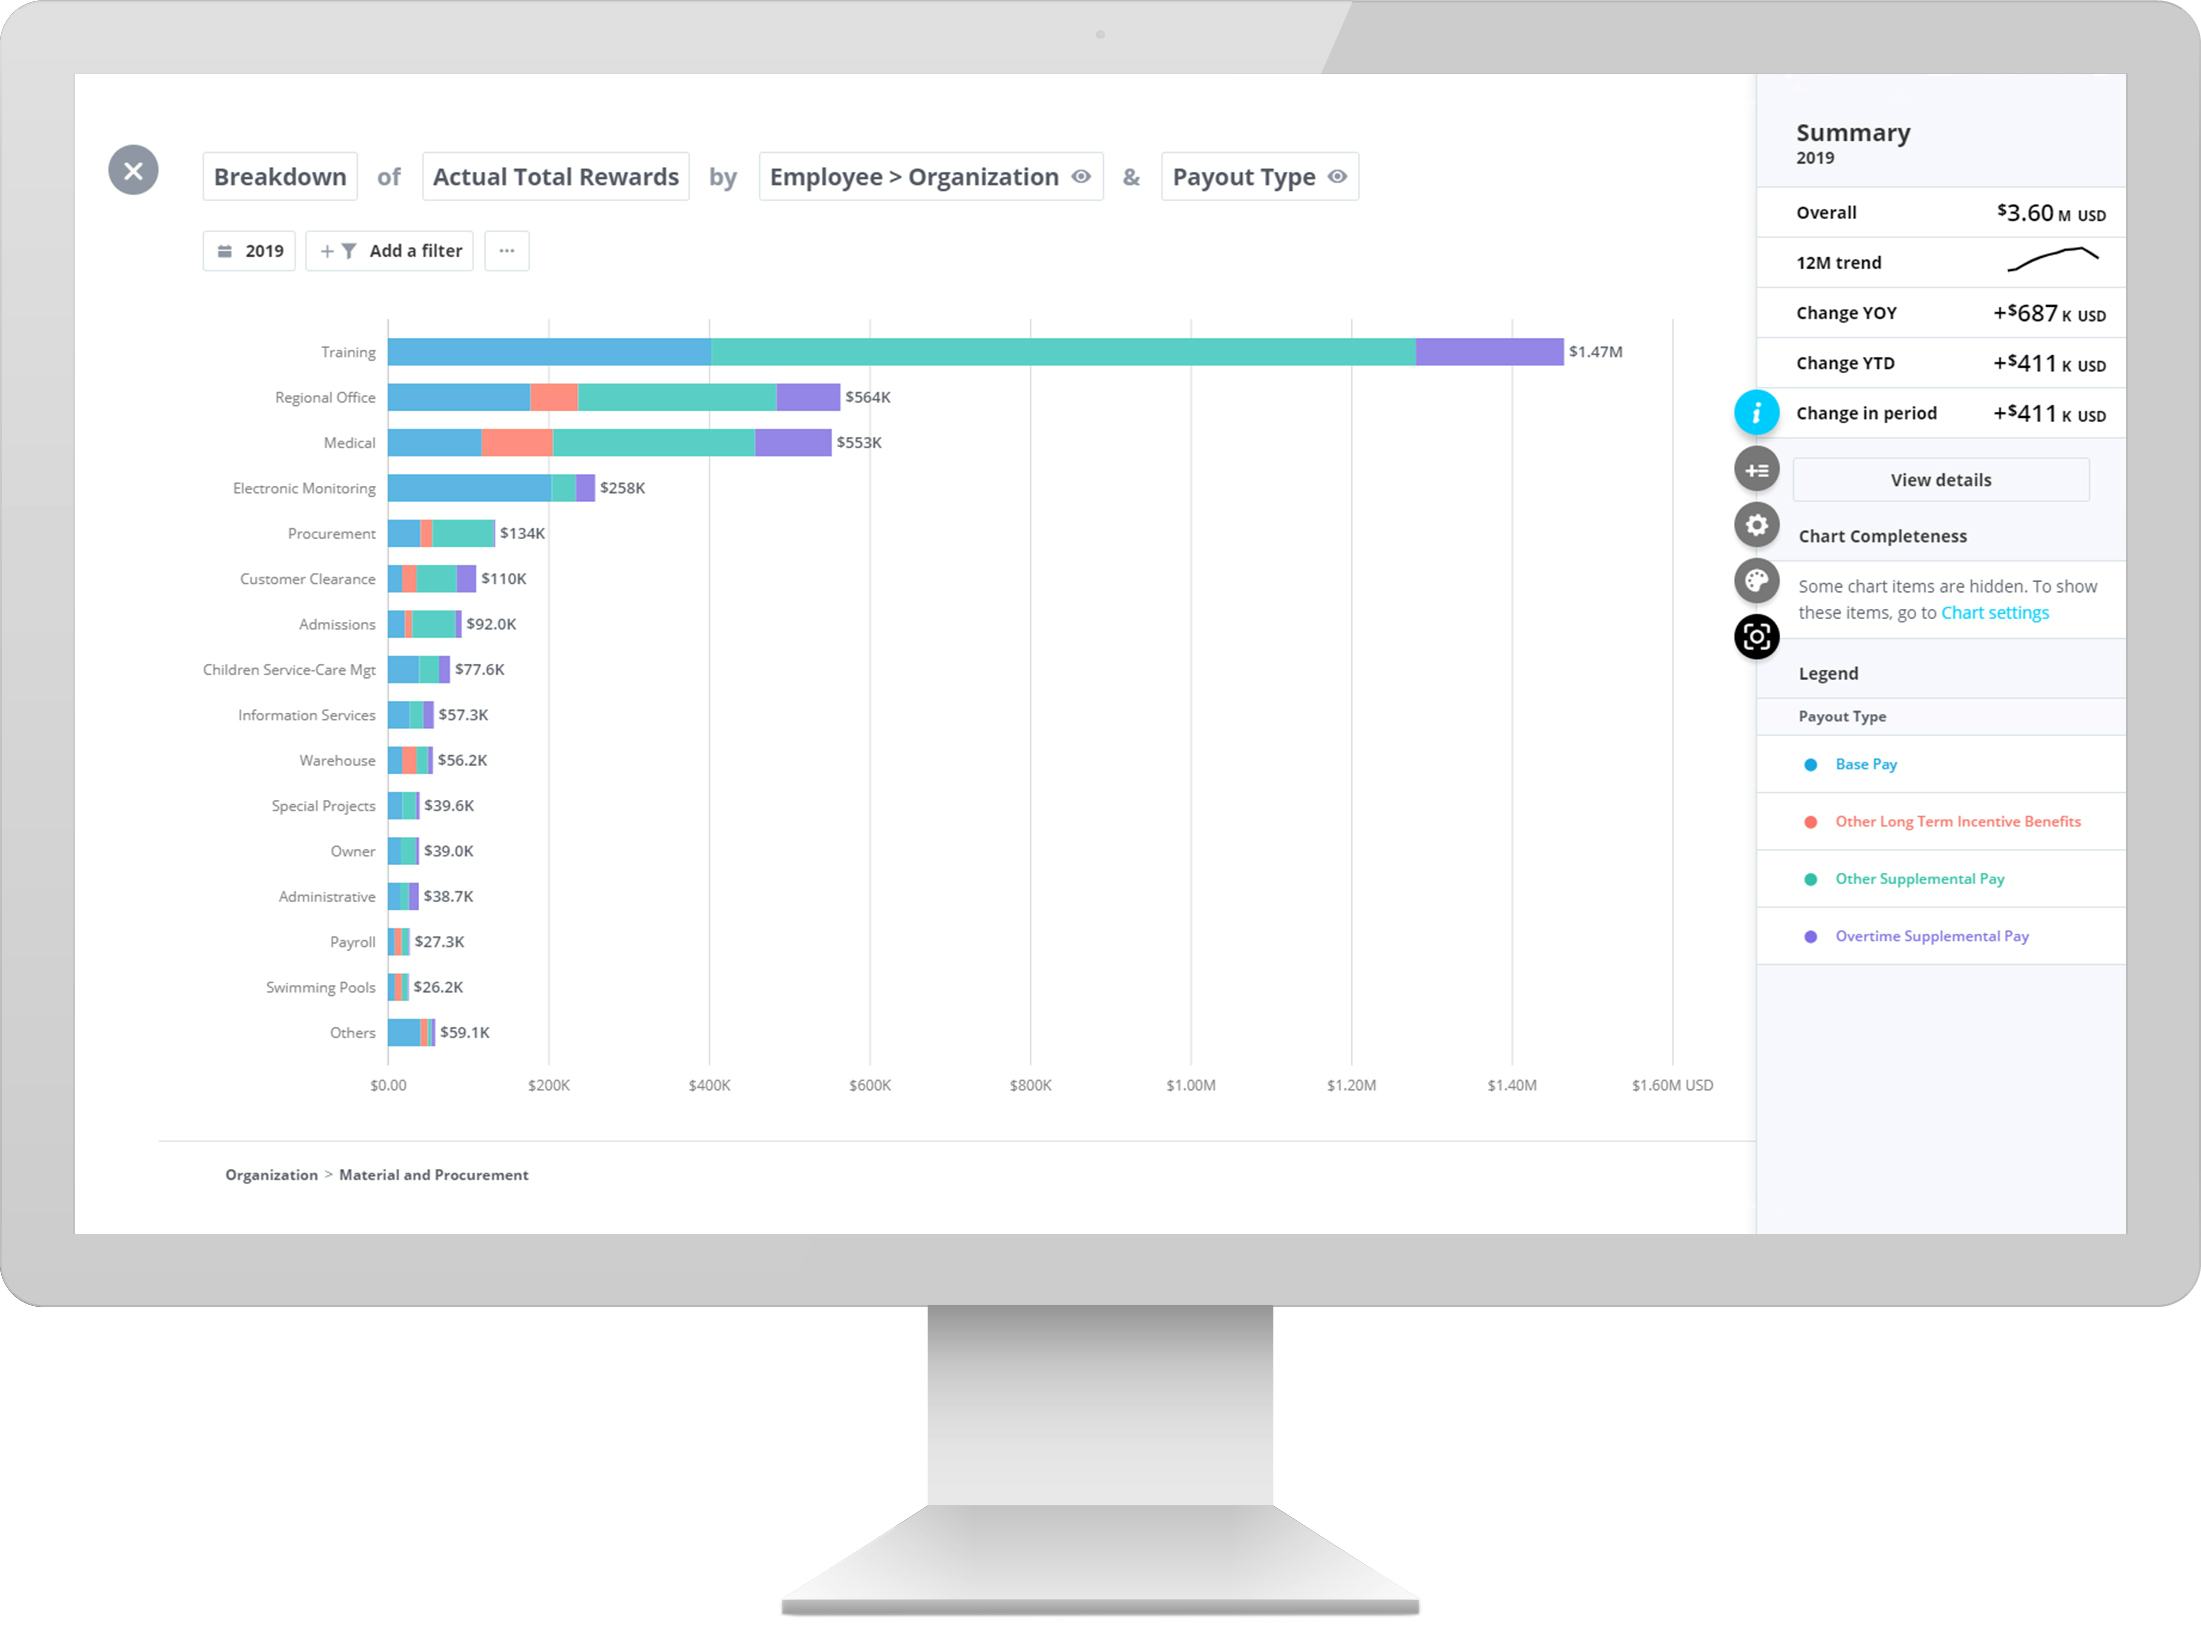Close the analysis with the X button
The image size is (2201, 1637).
coord(133,170)
